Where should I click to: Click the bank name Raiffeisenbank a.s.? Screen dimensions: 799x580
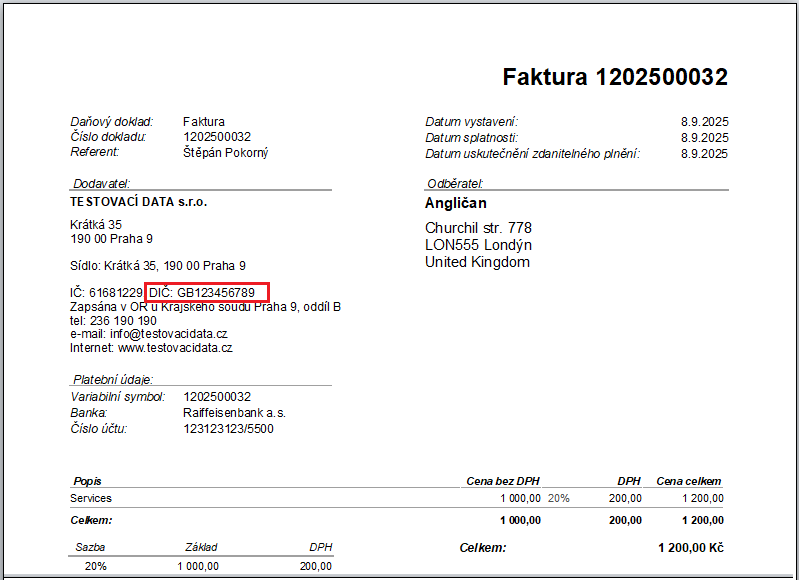[234, 412]
